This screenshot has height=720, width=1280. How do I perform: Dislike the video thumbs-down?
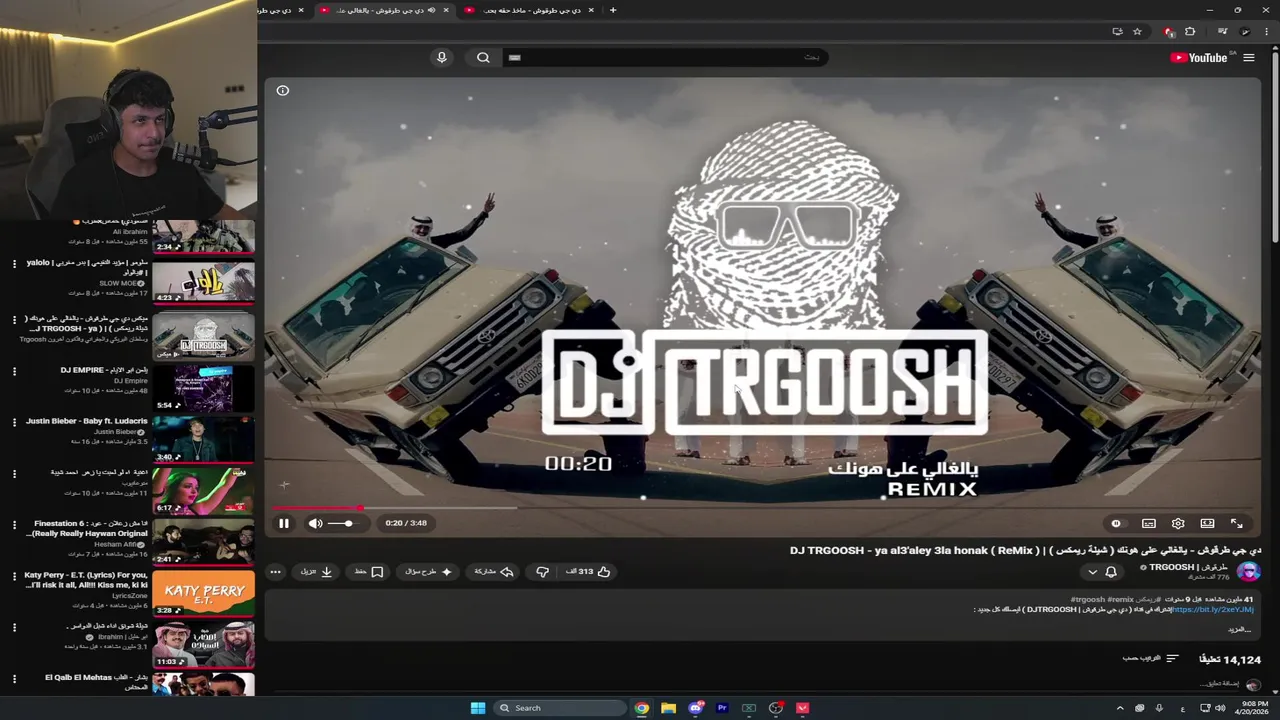542,572
